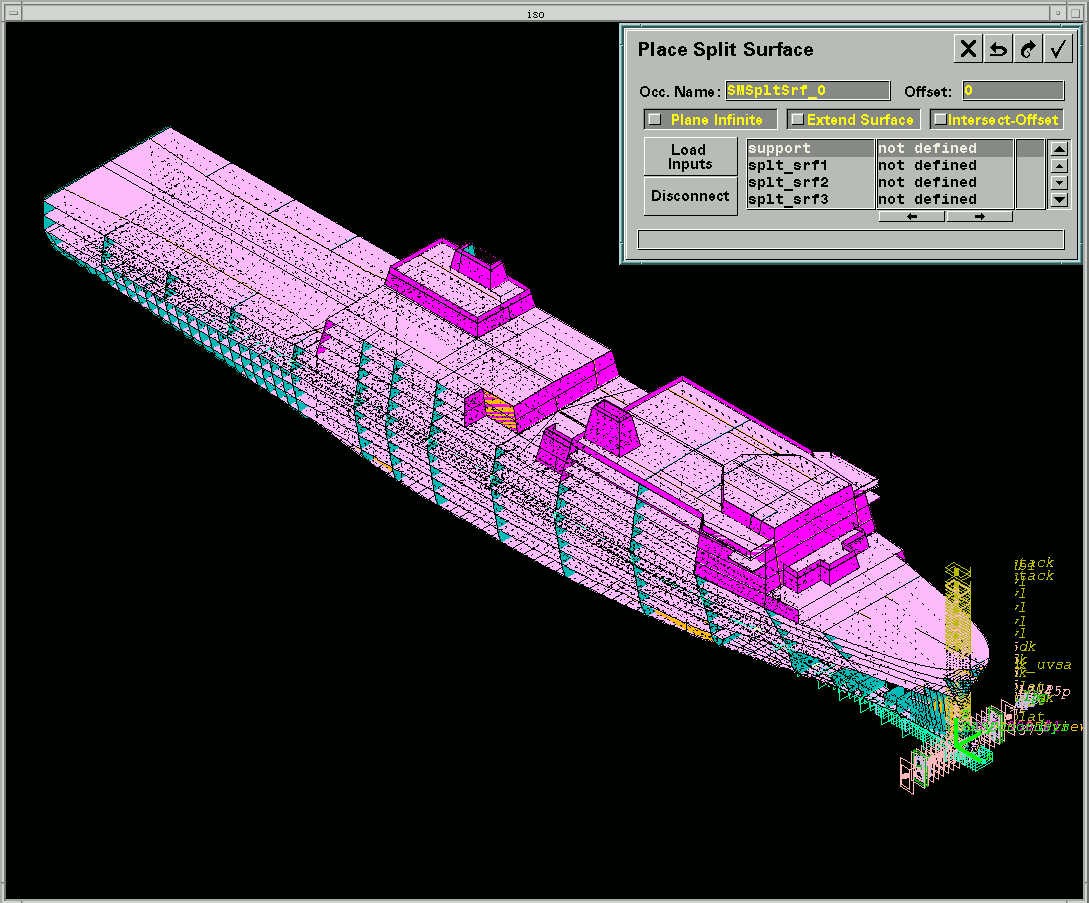Image resolution: width=1089 pixels, height=903 pixels.
Task: Select the splt_srf3 row
Action: click(810, 199)
